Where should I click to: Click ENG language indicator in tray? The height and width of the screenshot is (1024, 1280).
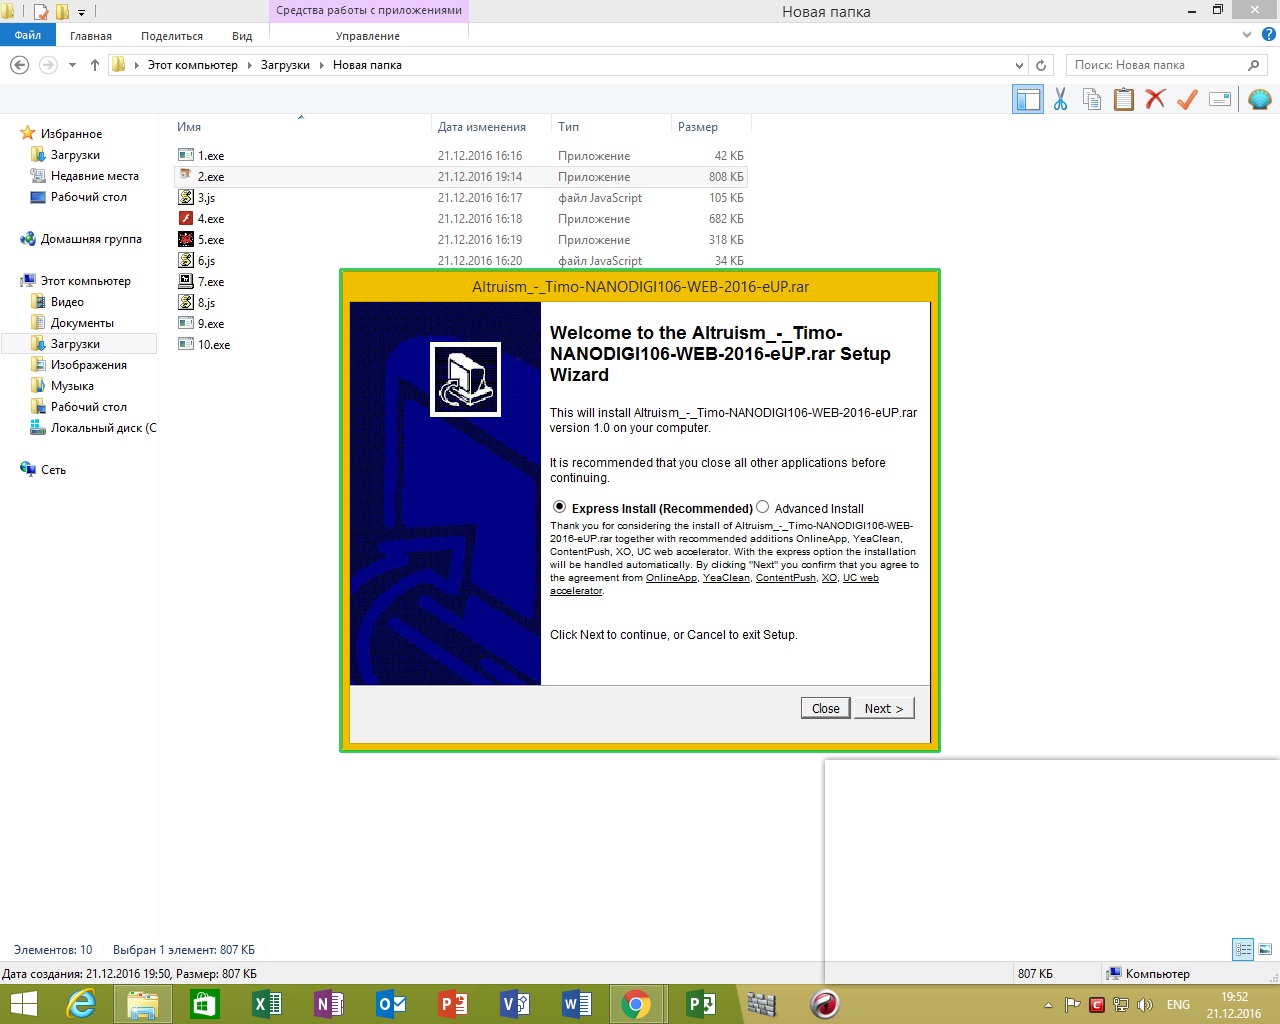tap(1178, 1005)
